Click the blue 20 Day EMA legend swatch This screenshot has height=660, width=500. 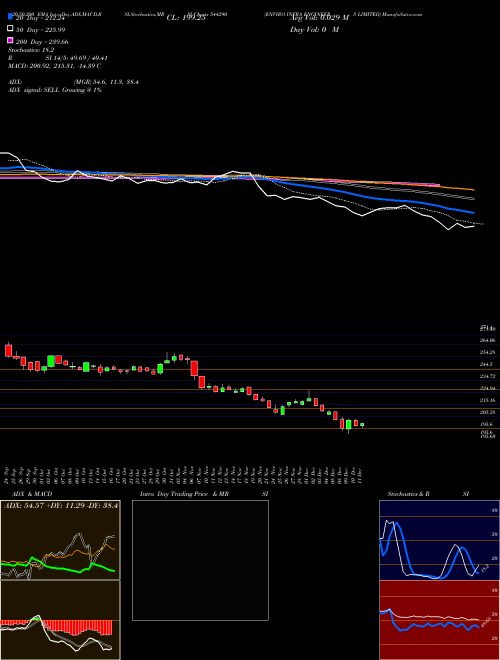(10, 17)
